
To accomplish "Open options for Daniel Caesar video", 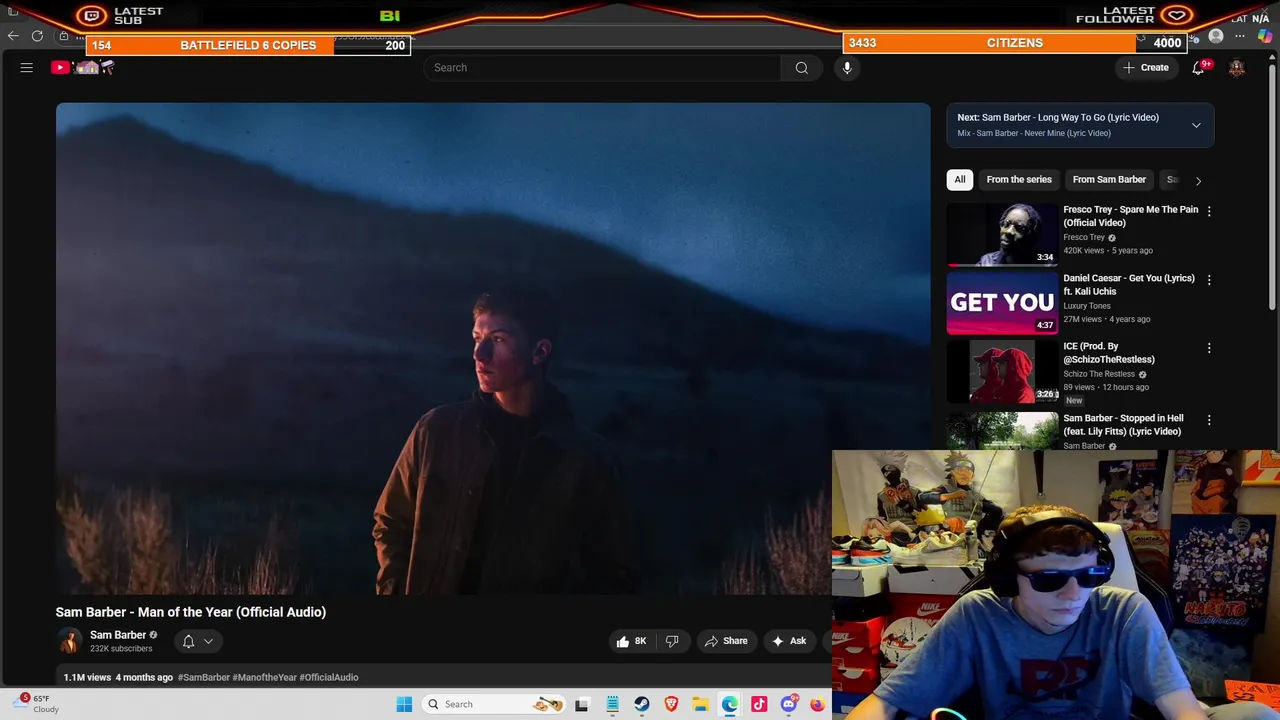I will pos(1209,280).
